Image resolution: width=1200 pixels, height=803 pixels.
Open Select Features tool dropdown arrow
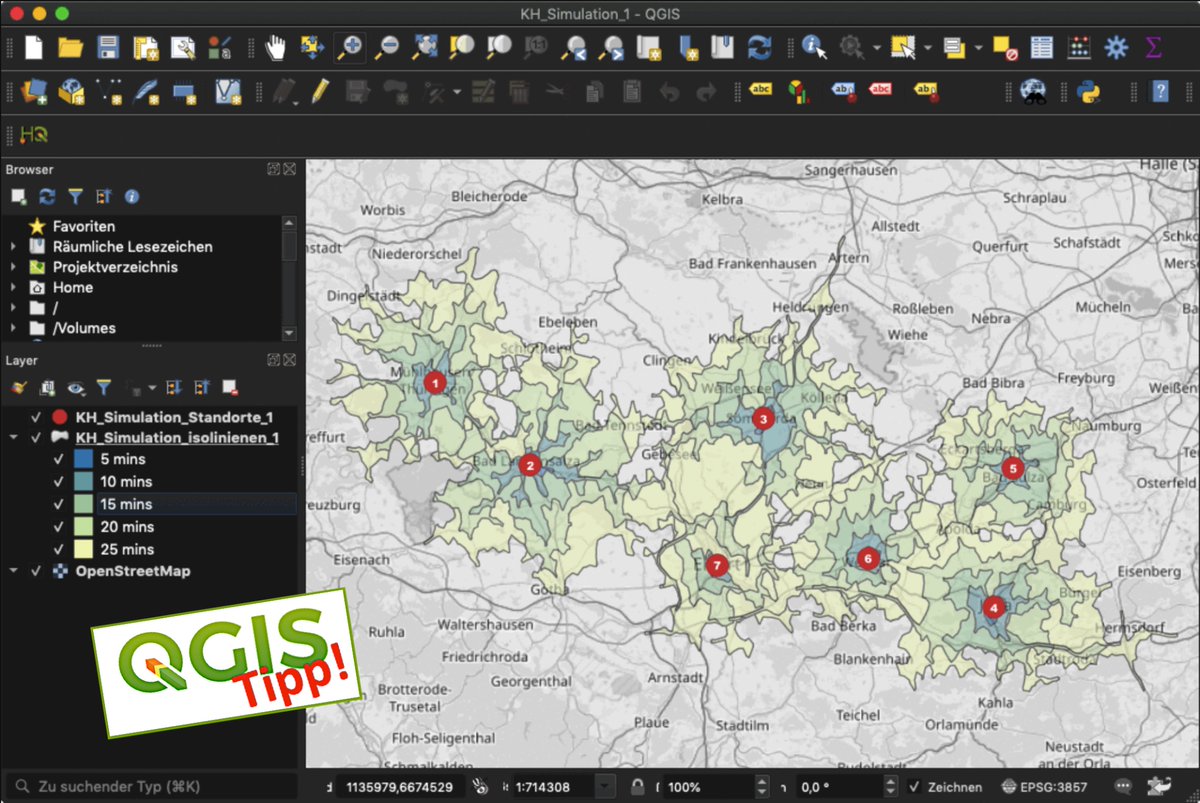(928, 47)
